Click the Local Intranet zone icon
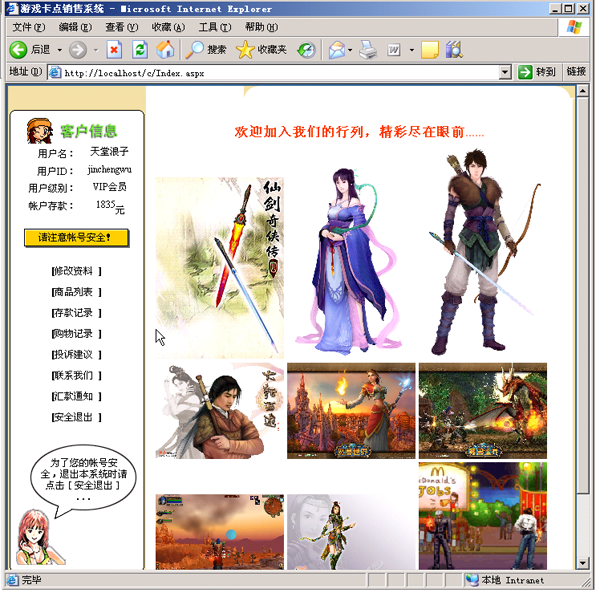The image size is (600, 597). pyautogui.click(x=472, y=580)
